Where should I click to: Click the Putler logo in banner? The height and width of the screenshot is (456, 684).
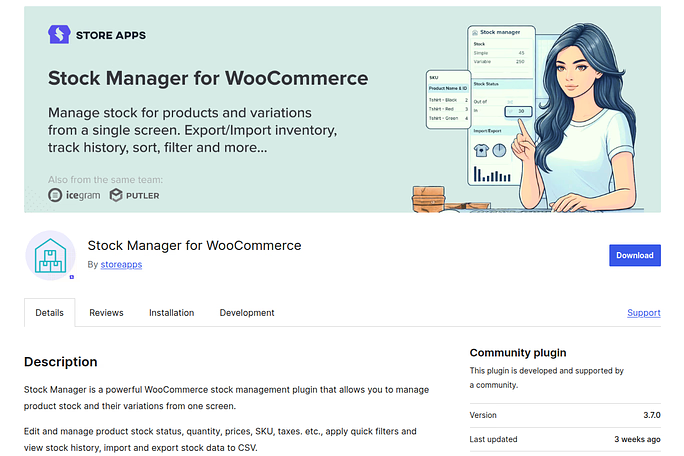pyautogui.click(x=134, y=195)
